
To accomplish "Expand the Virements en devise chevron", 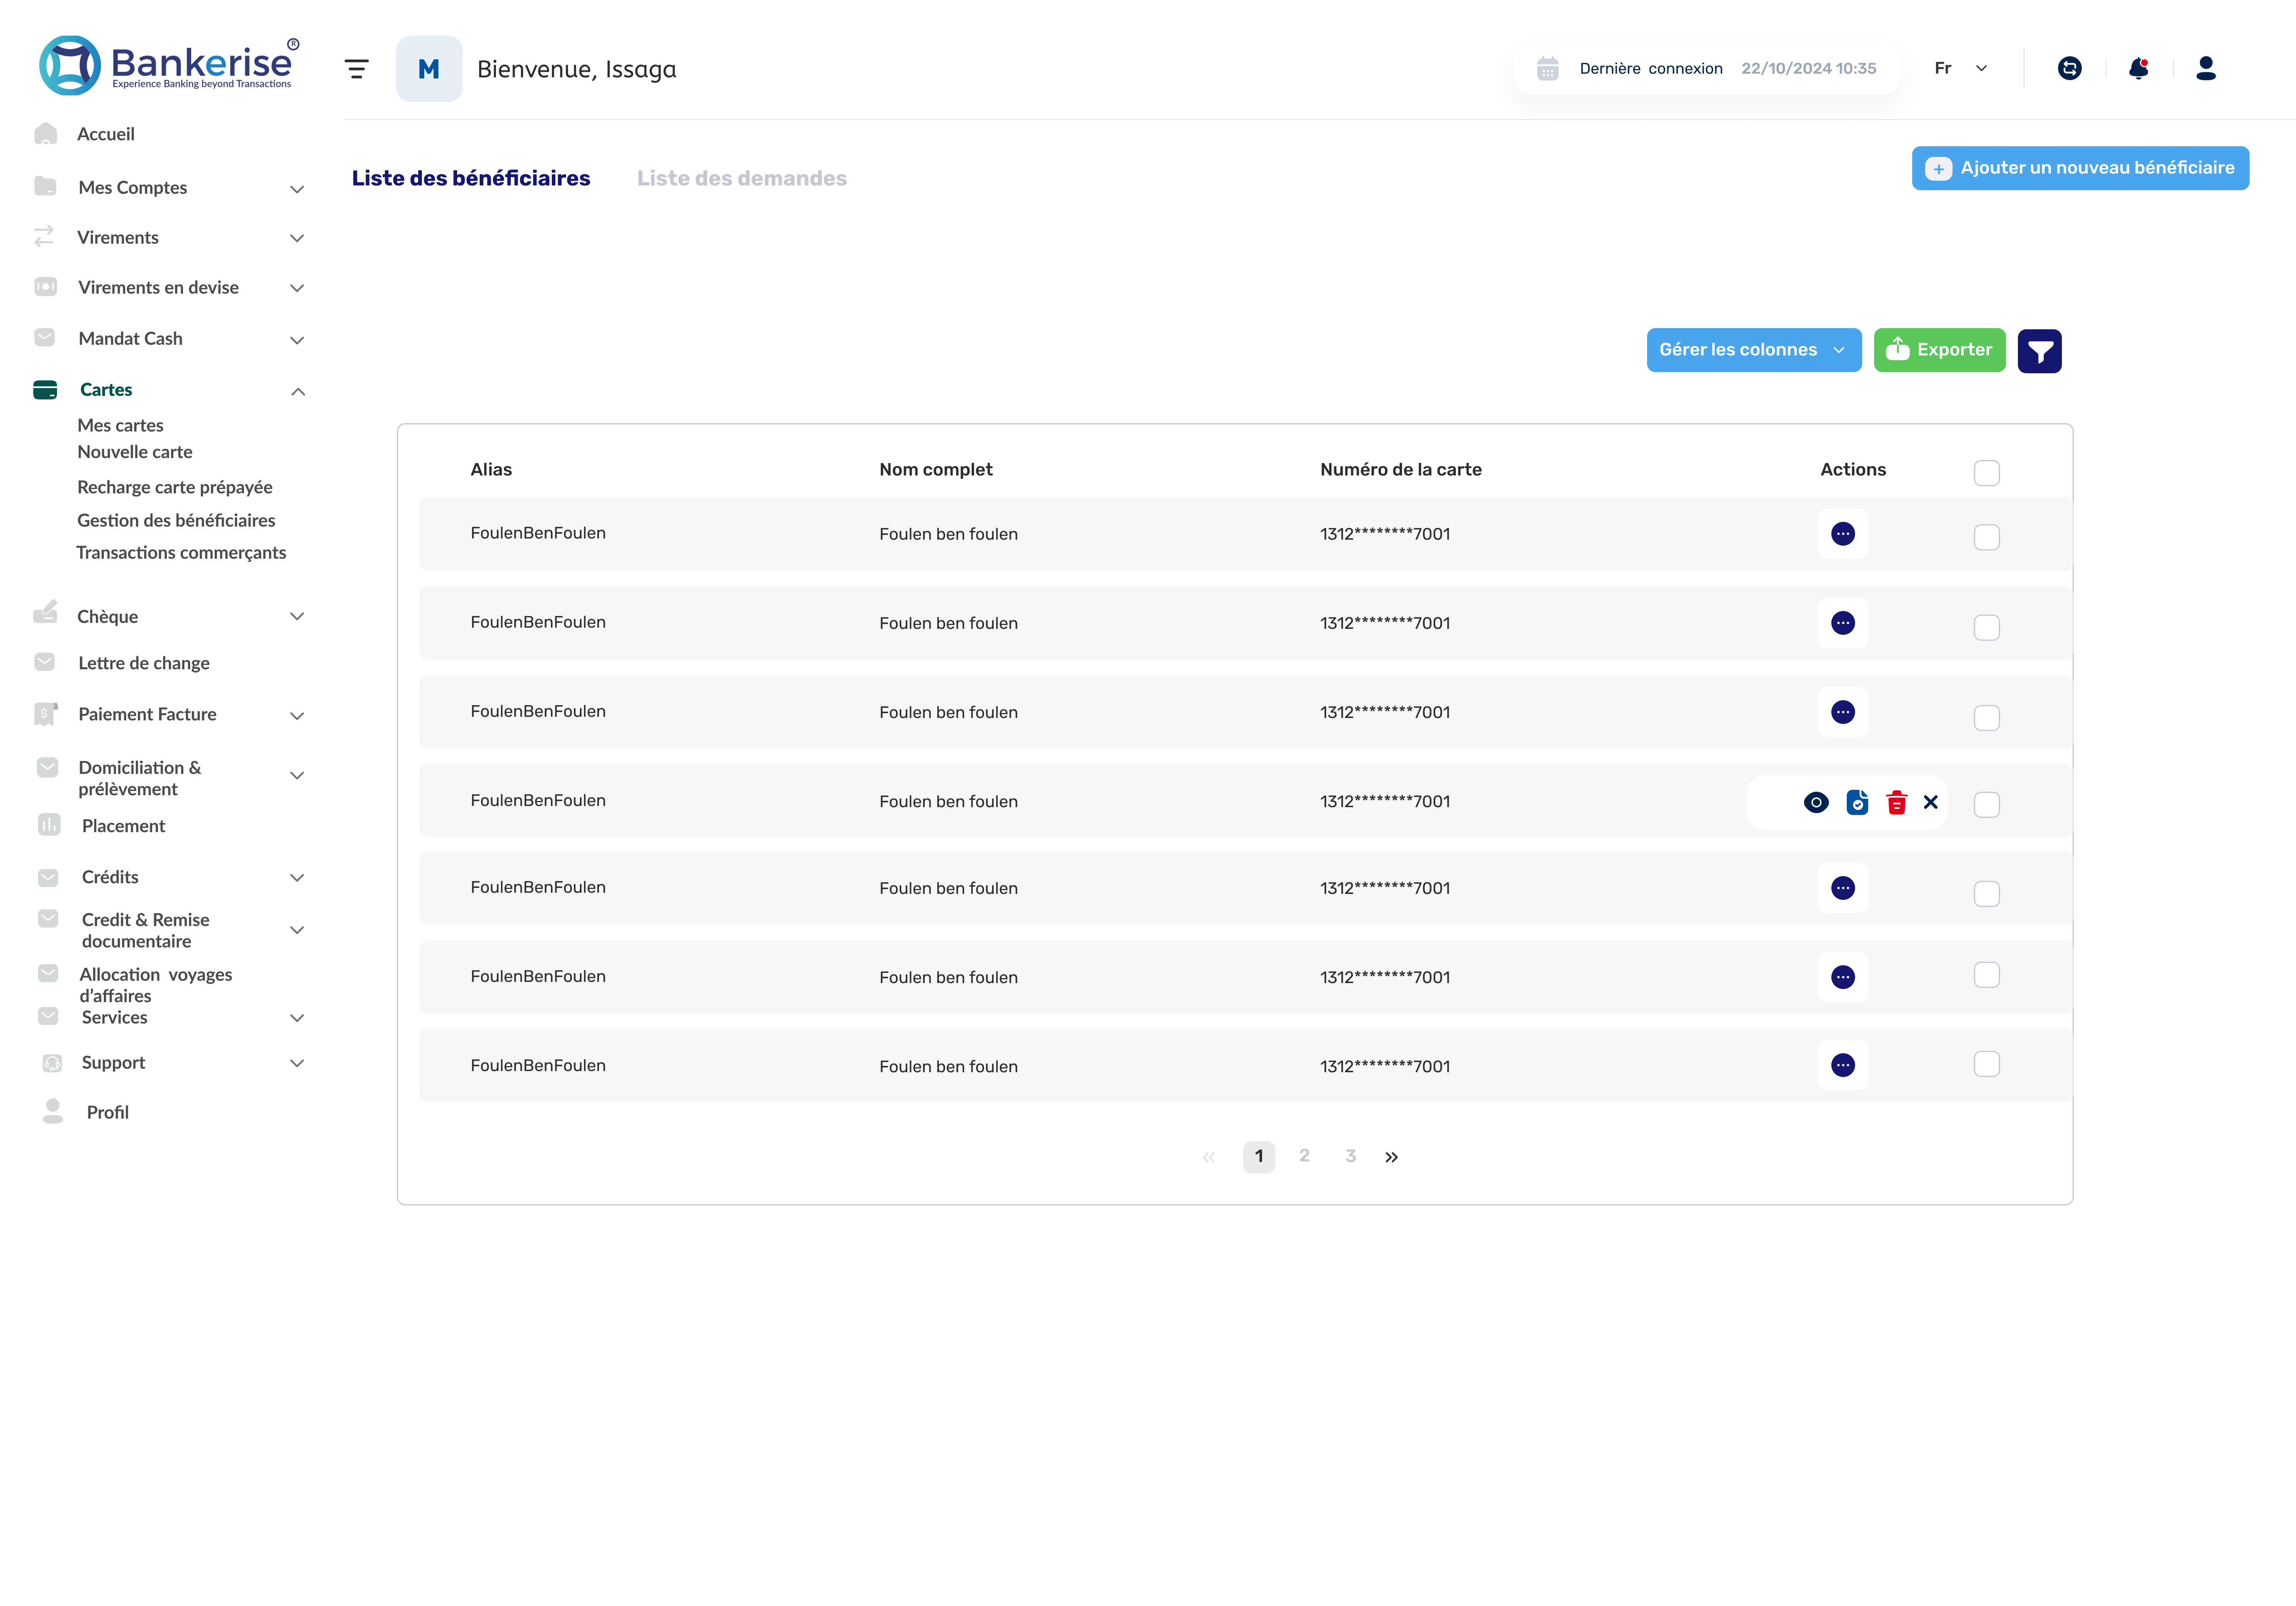I will 297,288.
